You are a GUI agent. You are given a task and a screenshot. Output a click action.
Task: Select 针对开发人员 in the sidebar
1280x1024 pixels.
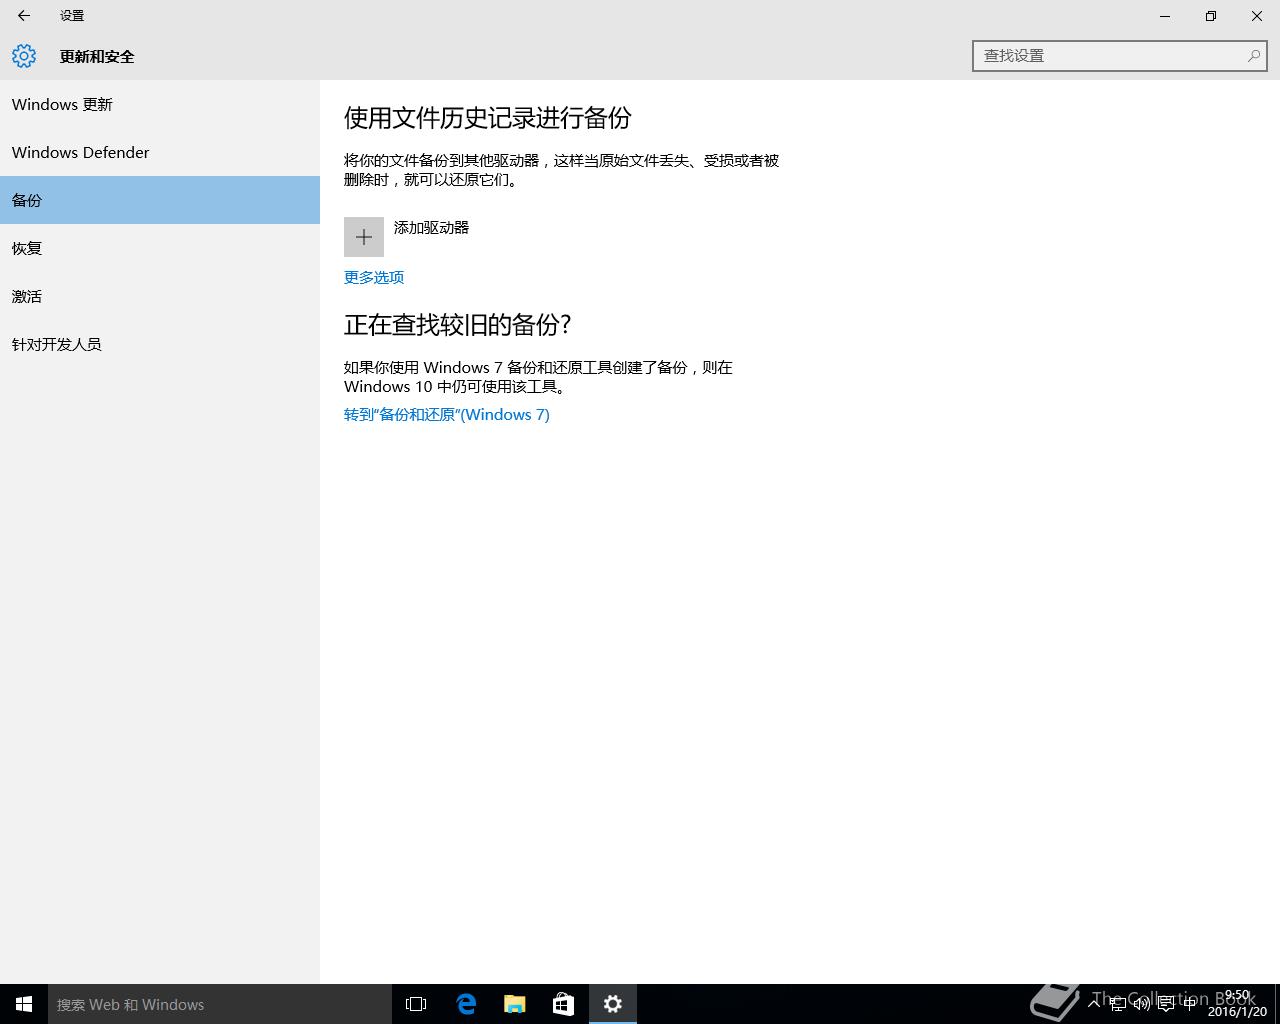pos(160,344)
